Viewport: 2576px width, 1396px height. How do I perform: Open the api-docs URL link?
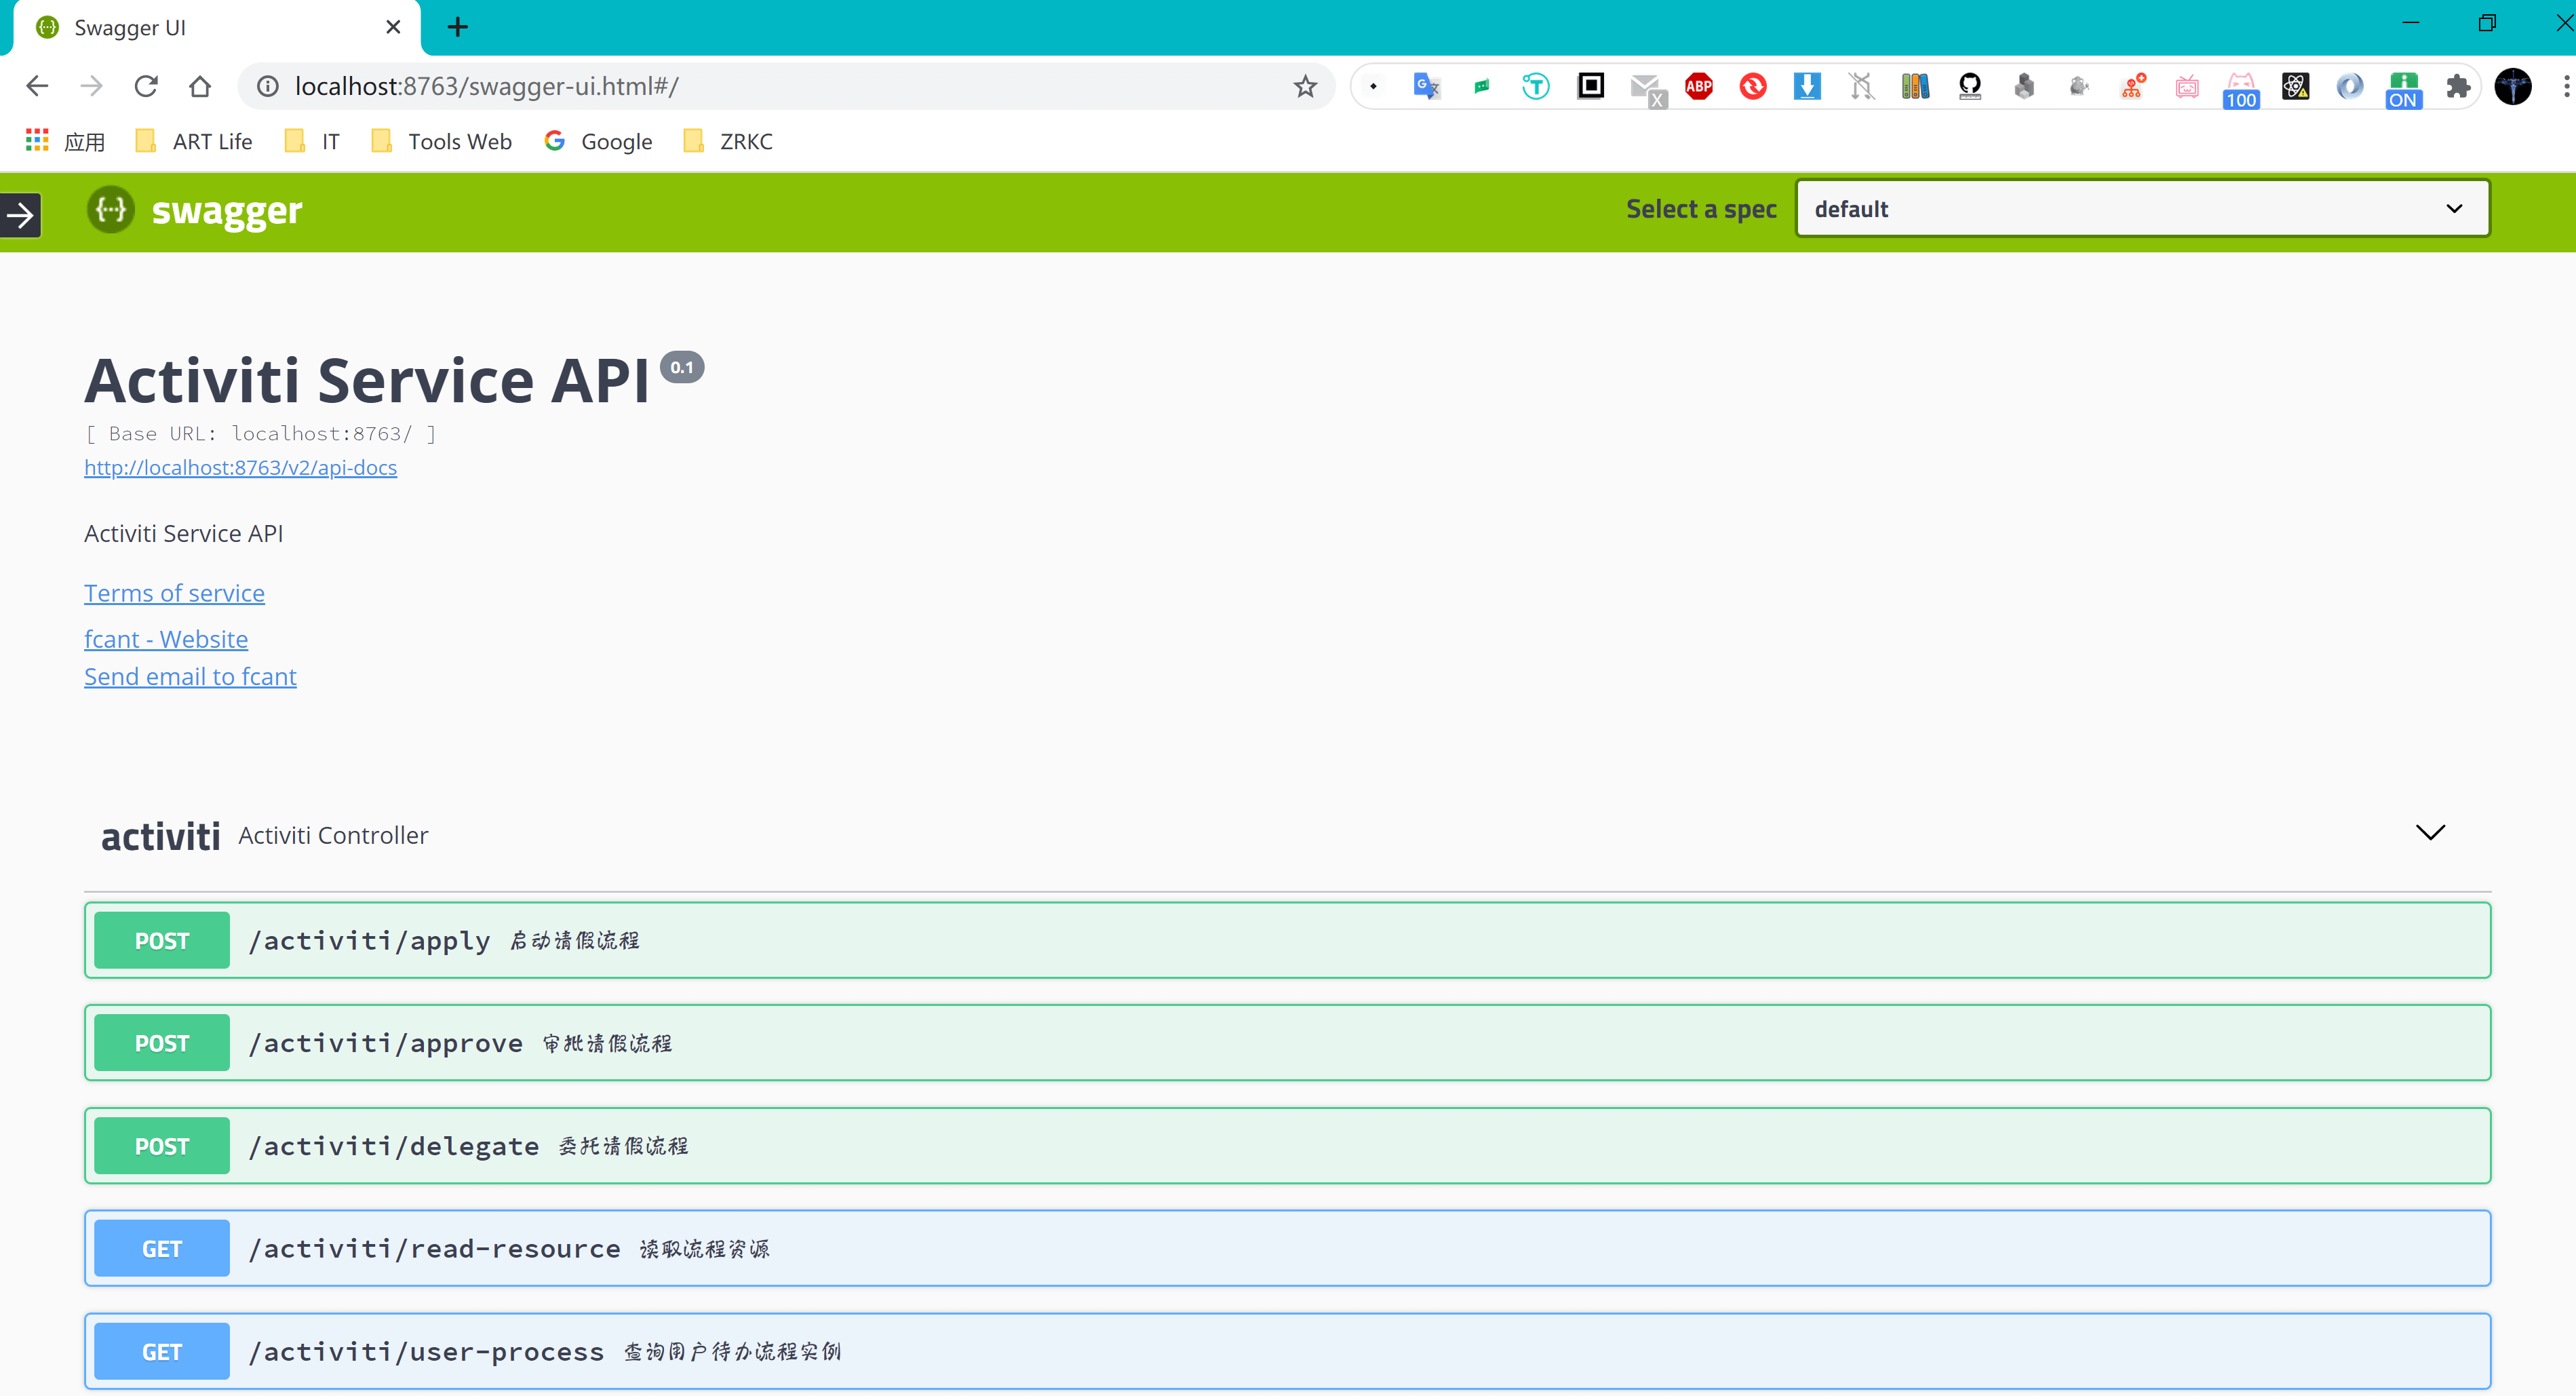pos(240,468)
